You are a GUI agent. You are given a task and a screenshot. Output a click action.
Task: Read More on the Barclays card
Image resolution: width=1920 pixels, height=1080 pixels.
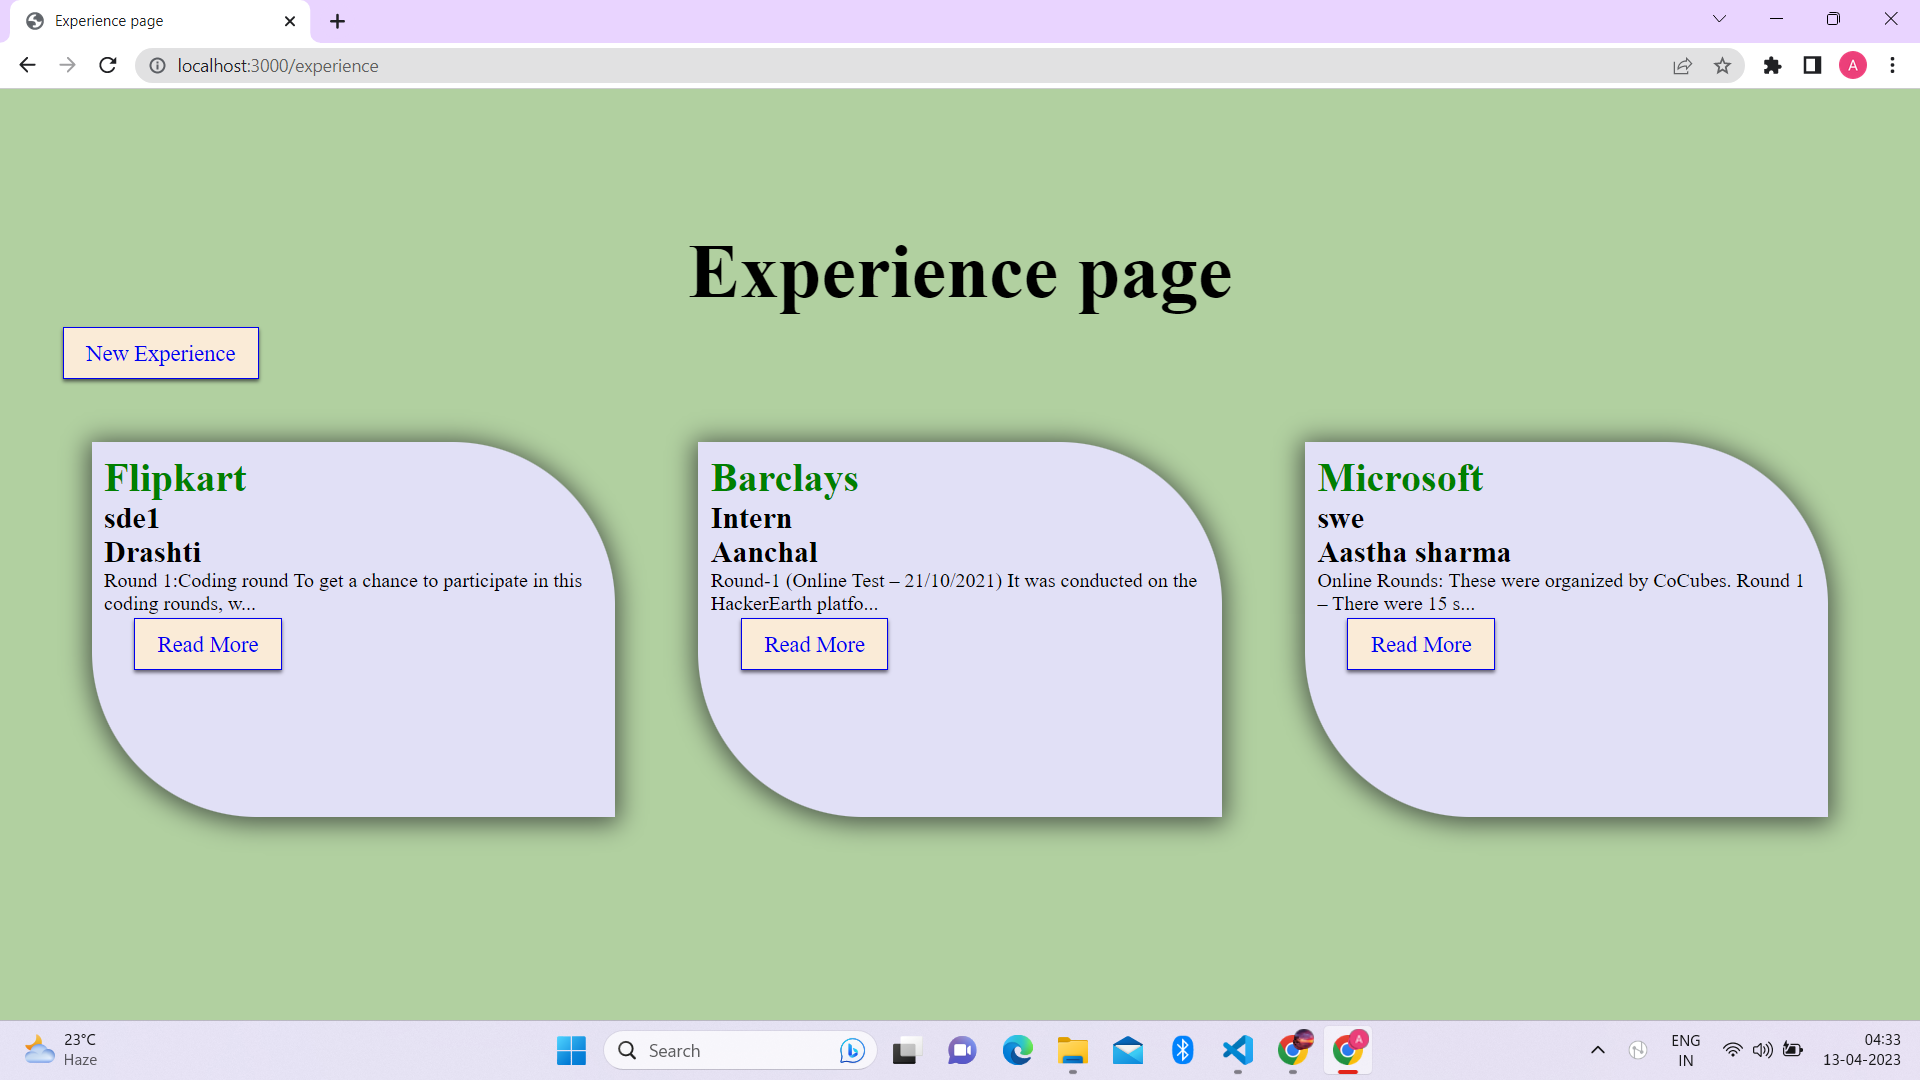click(814, 644)
